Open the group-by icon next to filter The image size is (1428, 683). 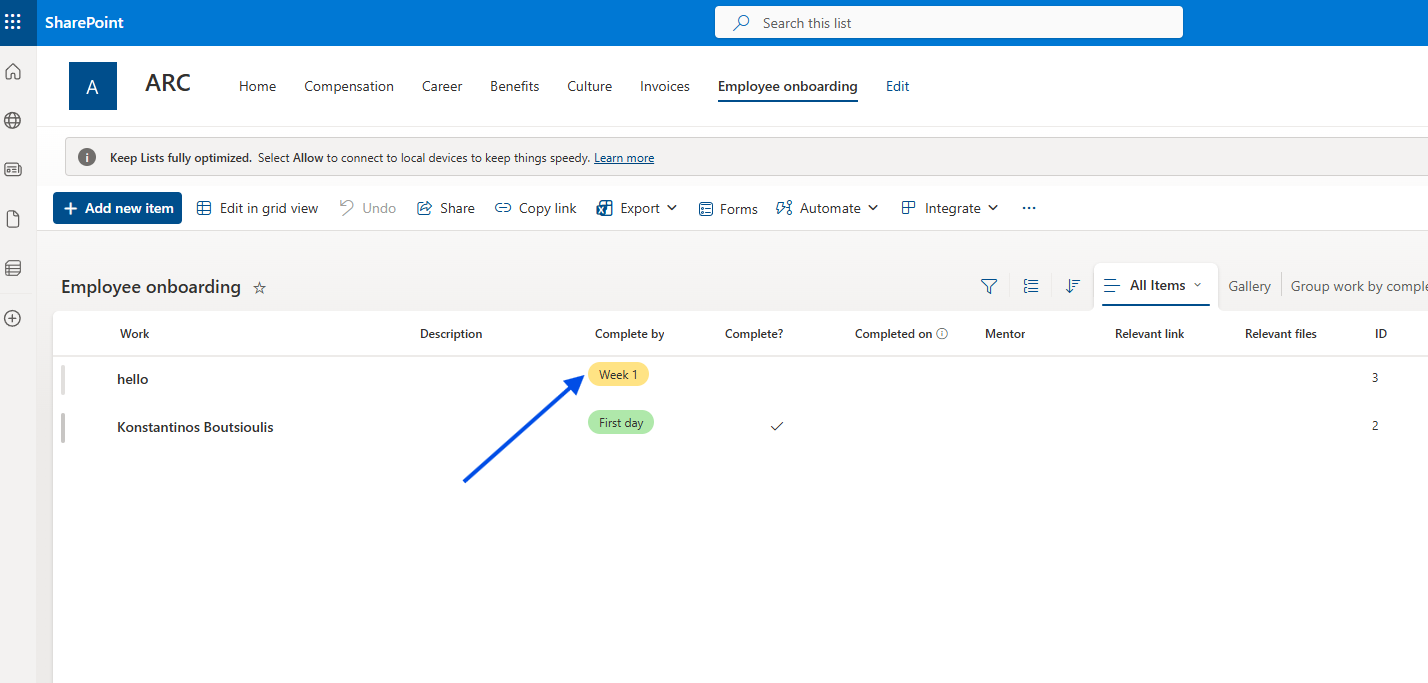pyautogui.click(x=1031, y=286)
